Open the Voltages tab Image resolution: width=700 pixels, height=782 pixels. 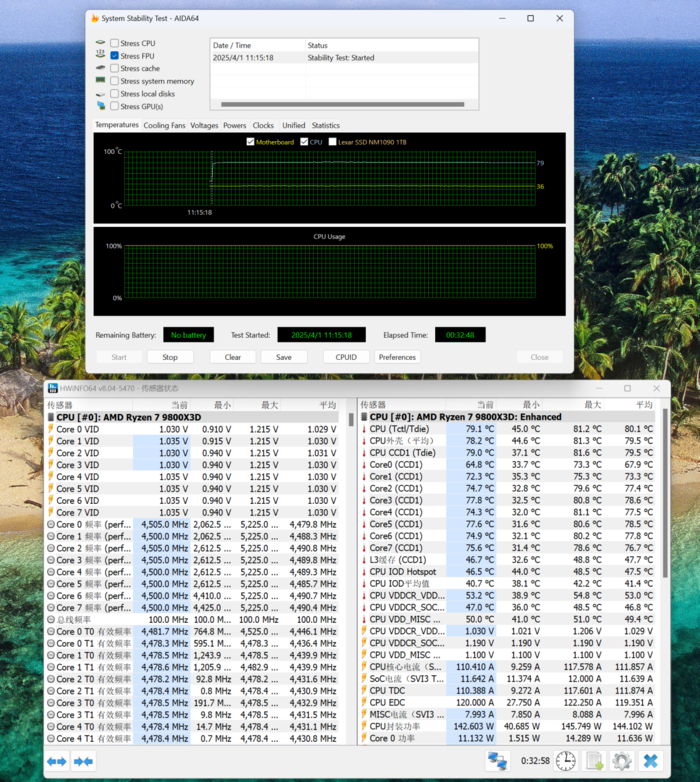point(204,126)
